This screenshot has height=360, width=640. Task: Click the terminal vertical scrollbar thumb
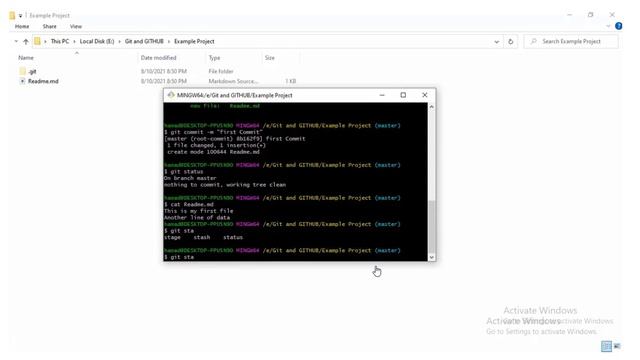(x=431, y=227)
